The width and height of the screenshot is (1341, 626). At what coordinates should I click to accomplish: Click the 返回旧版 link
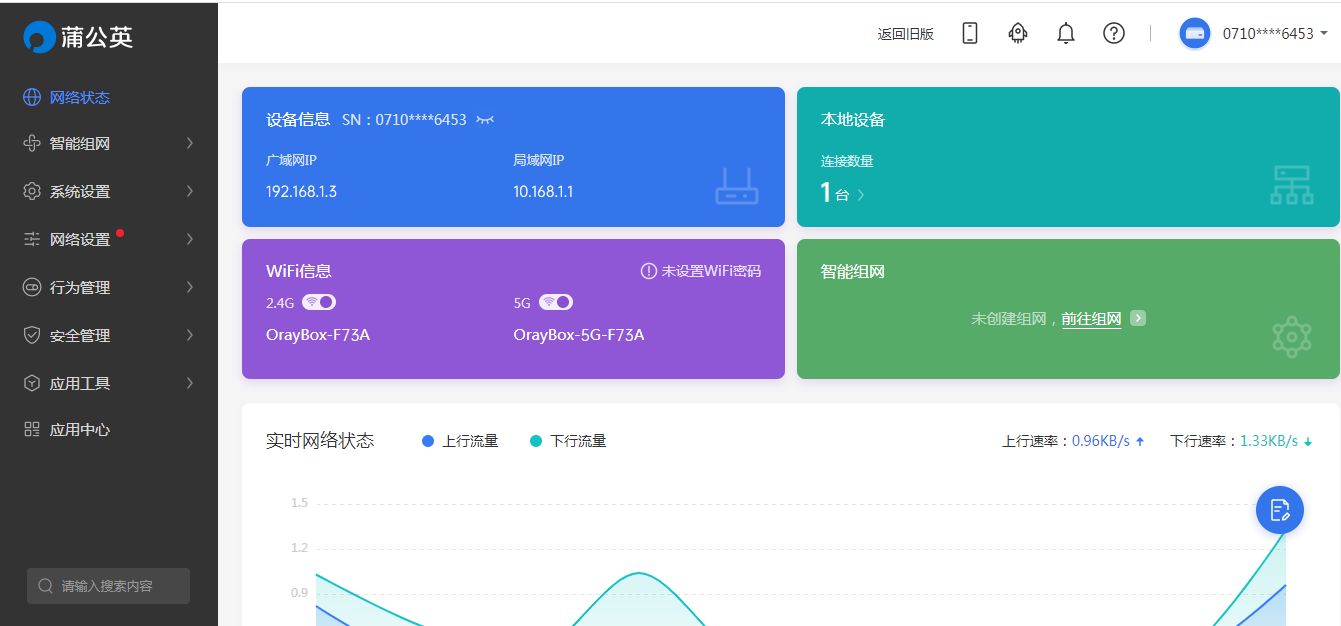(906, 34)
